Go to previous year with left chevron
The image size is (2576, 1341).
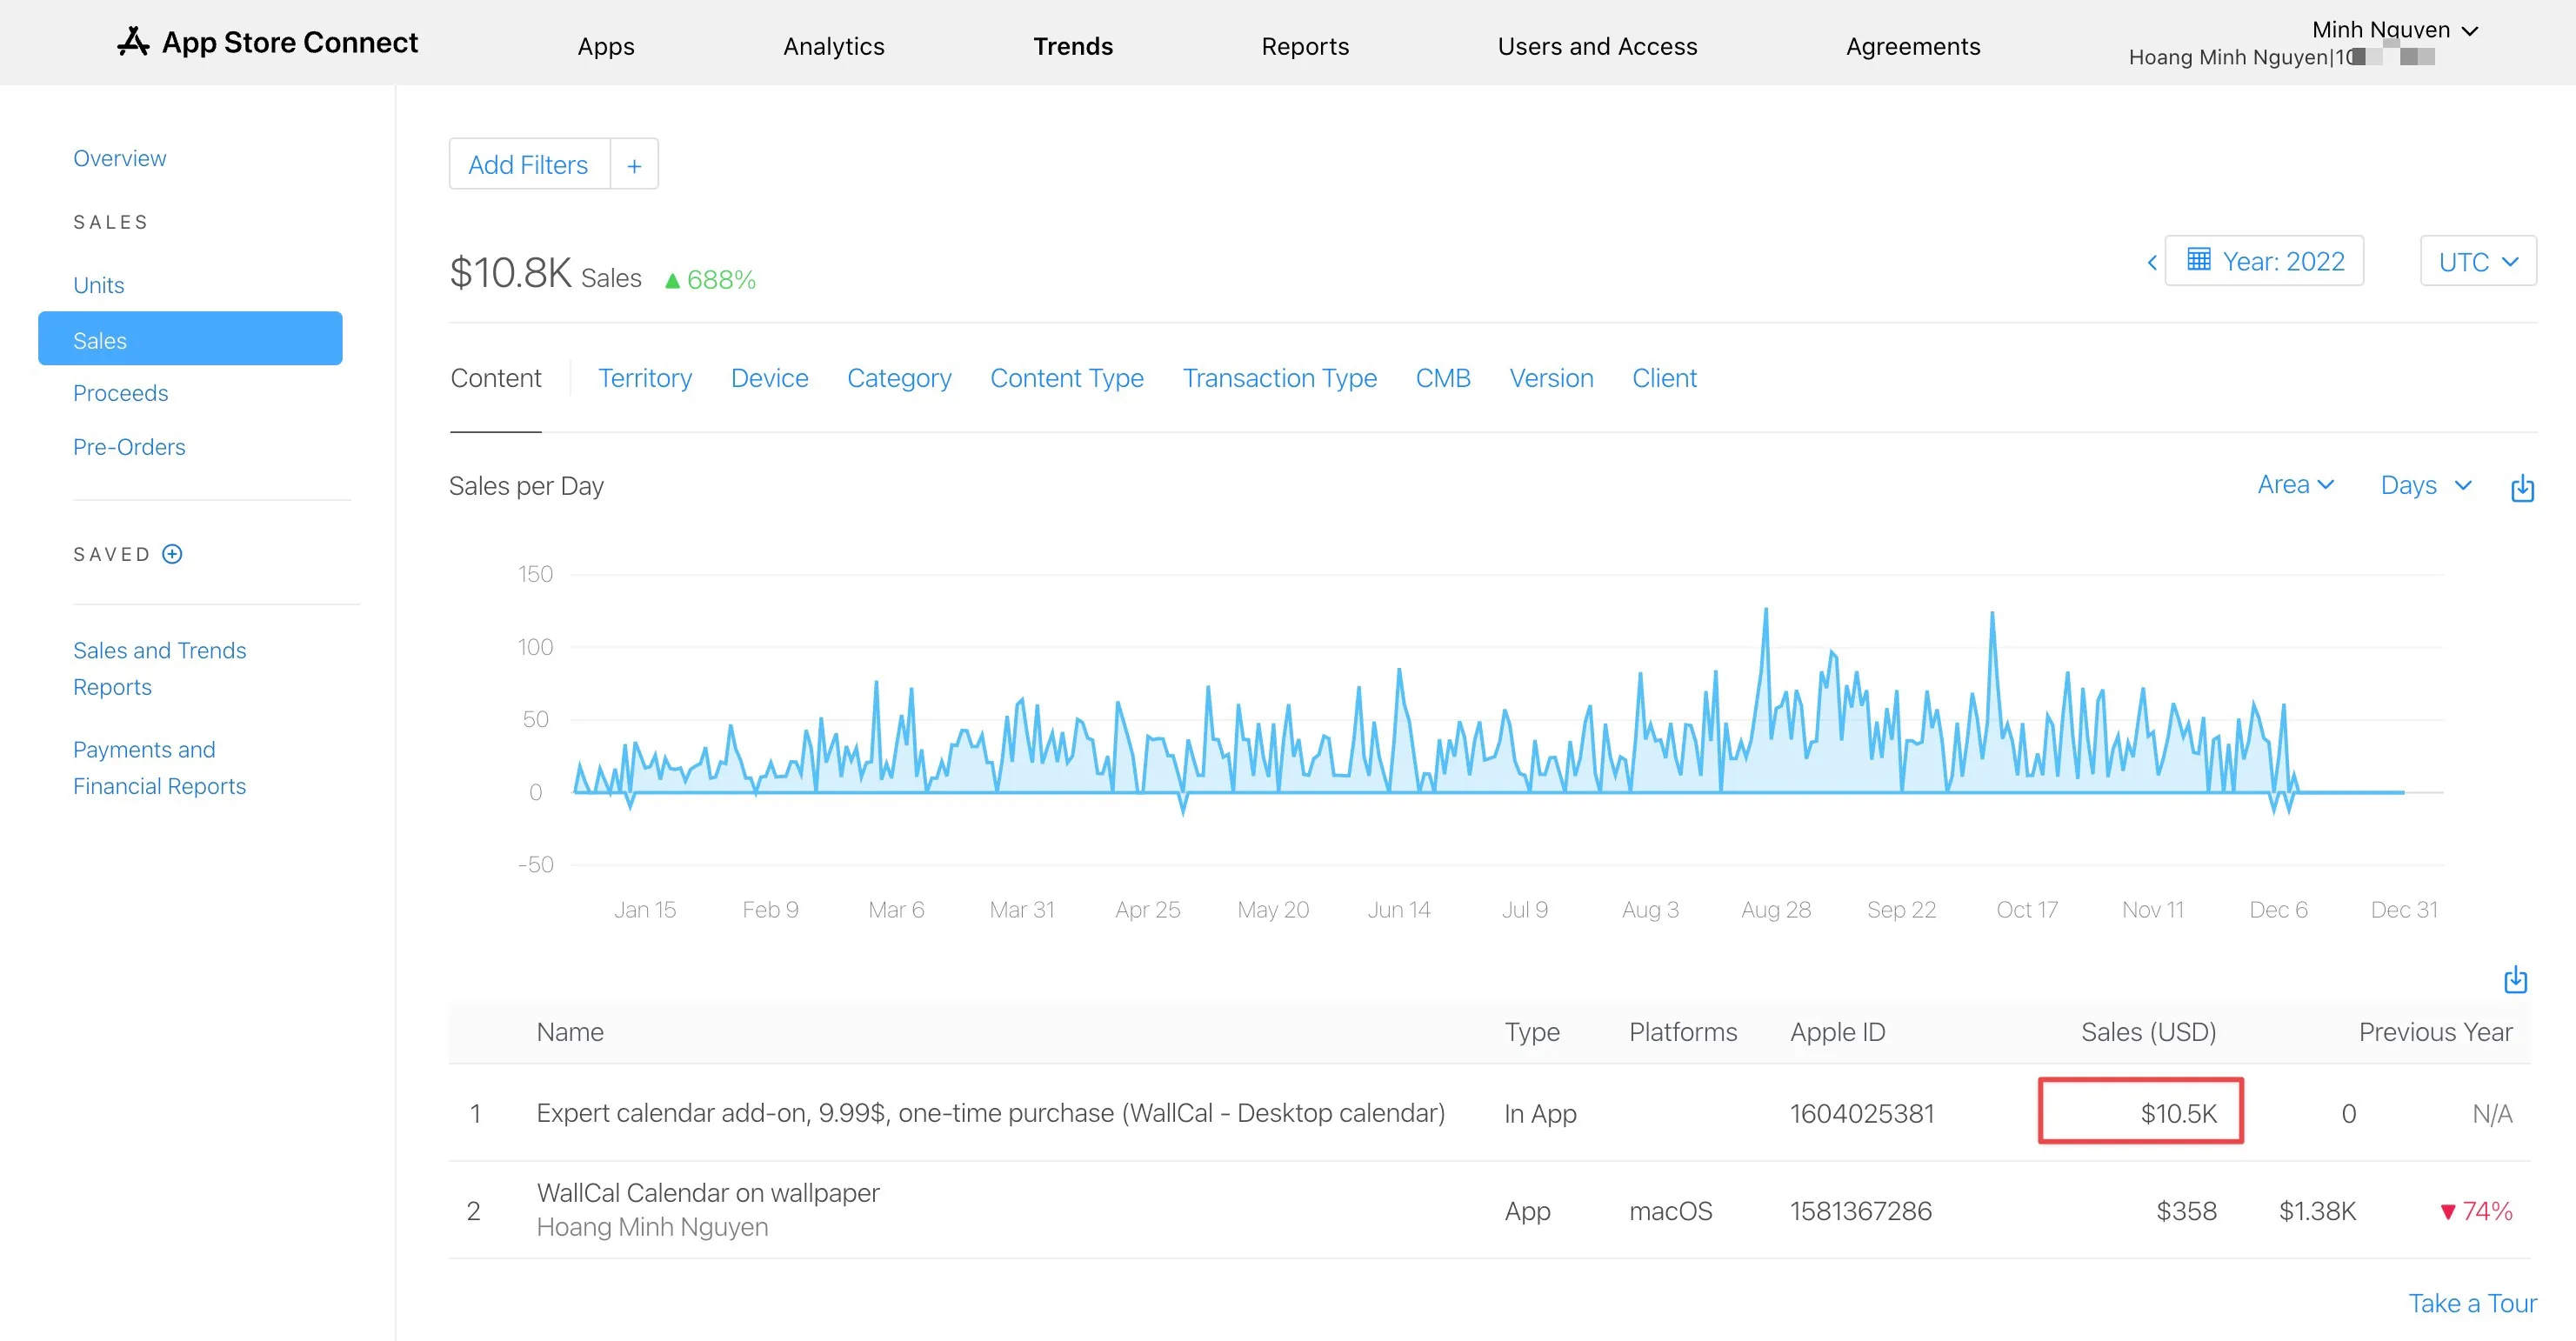pos(2151,262)
